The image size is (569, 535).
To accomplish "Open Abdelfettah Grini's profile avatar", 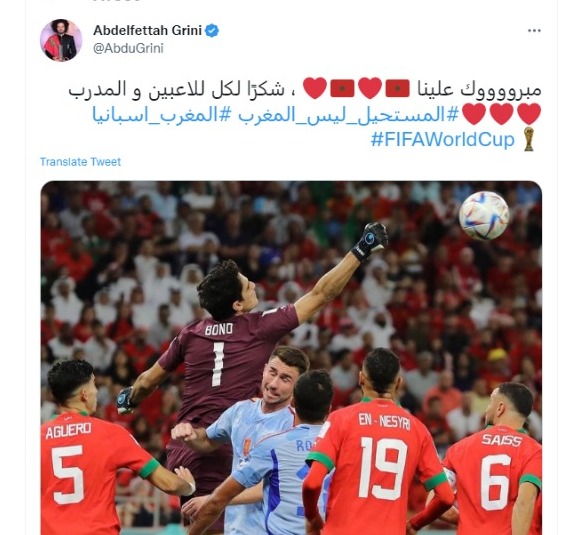I will coord(61,40).
